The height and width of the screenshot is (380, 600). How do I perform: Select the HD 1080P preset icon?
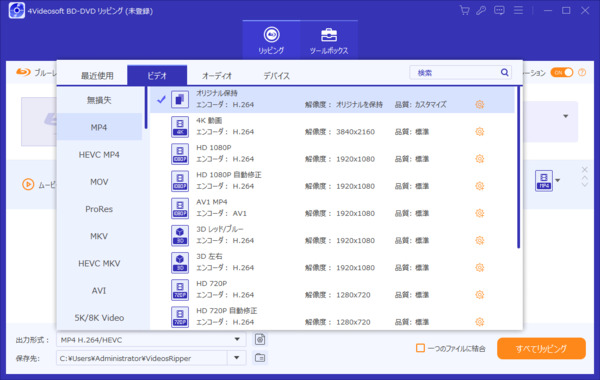coord(180,154)
